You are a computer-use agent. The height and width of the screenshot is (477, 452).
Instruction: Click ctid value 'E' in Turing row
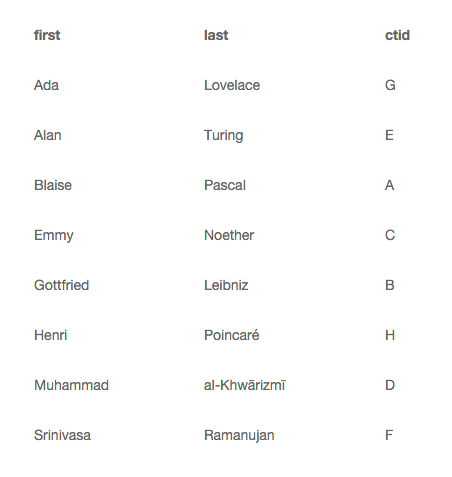tap(389, 135)
